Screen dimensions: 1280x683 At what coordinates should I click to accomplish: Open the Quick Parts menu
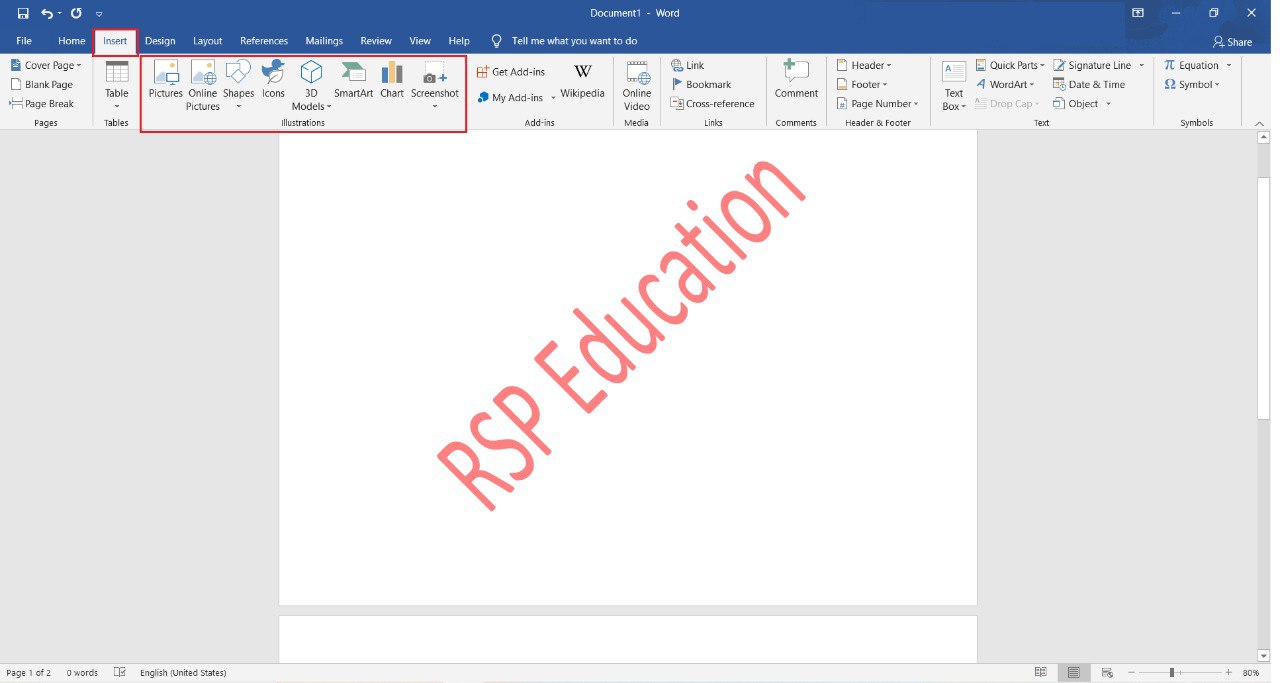coord(1010,66)
